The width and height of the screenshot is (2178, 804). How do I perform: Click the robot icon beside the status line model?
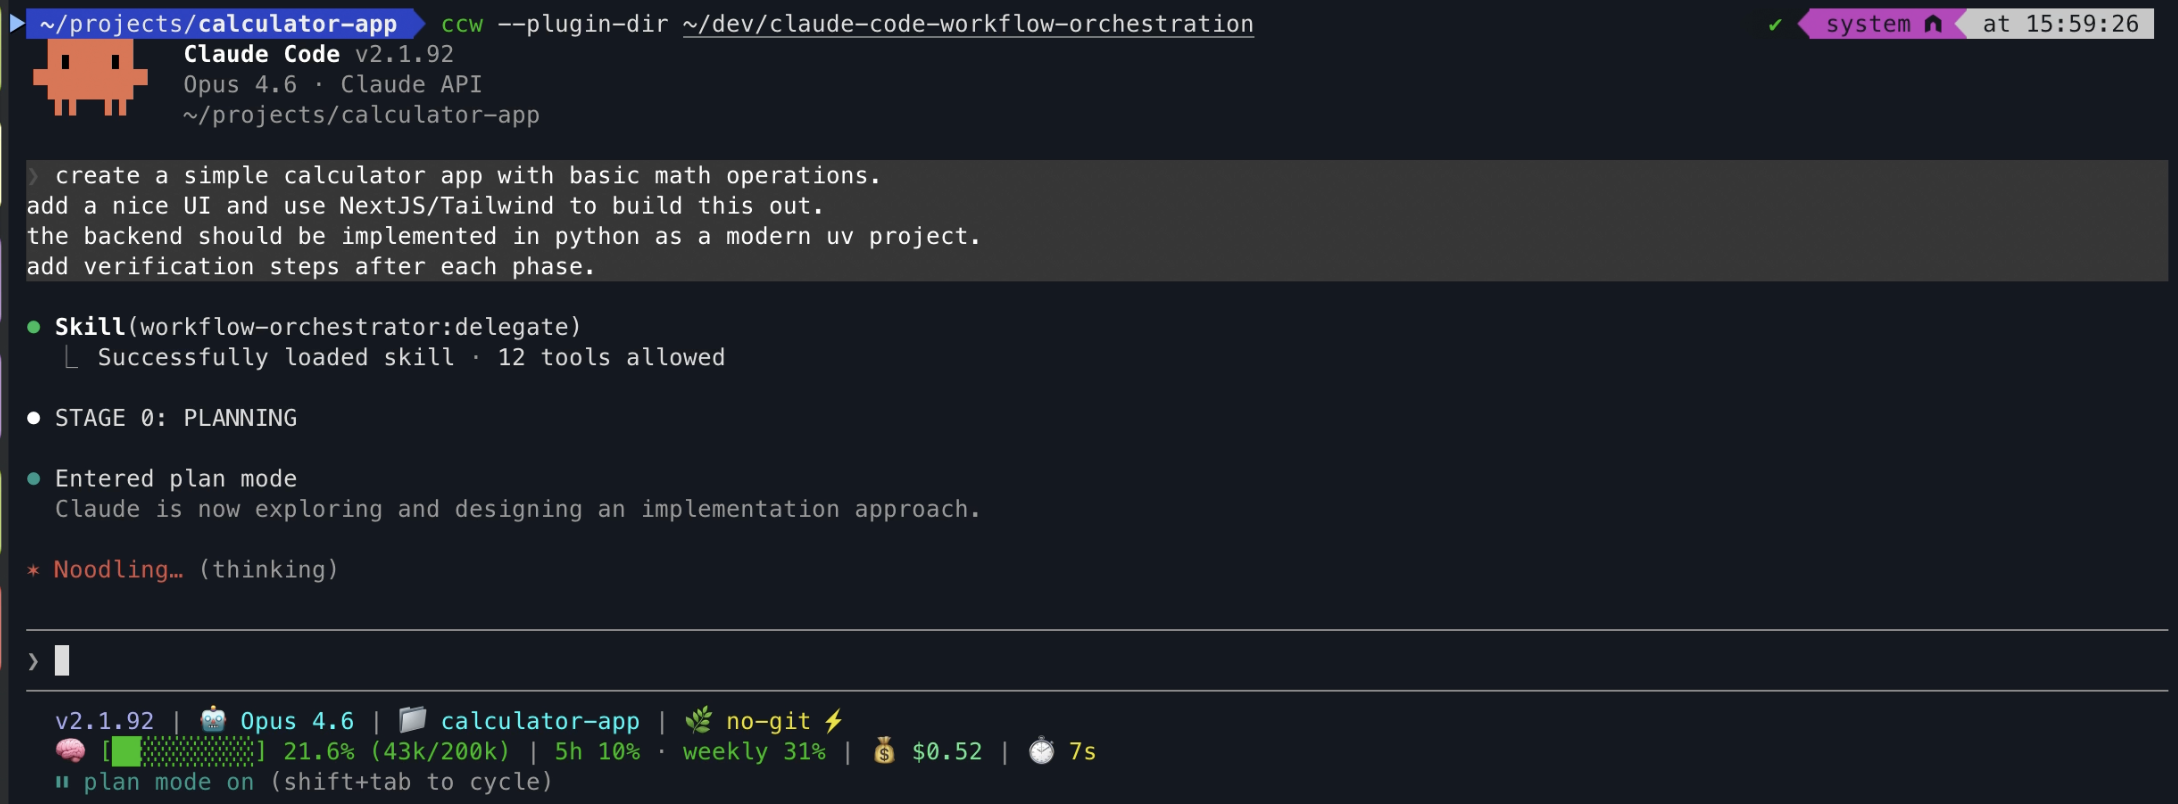tap(213, 720)
